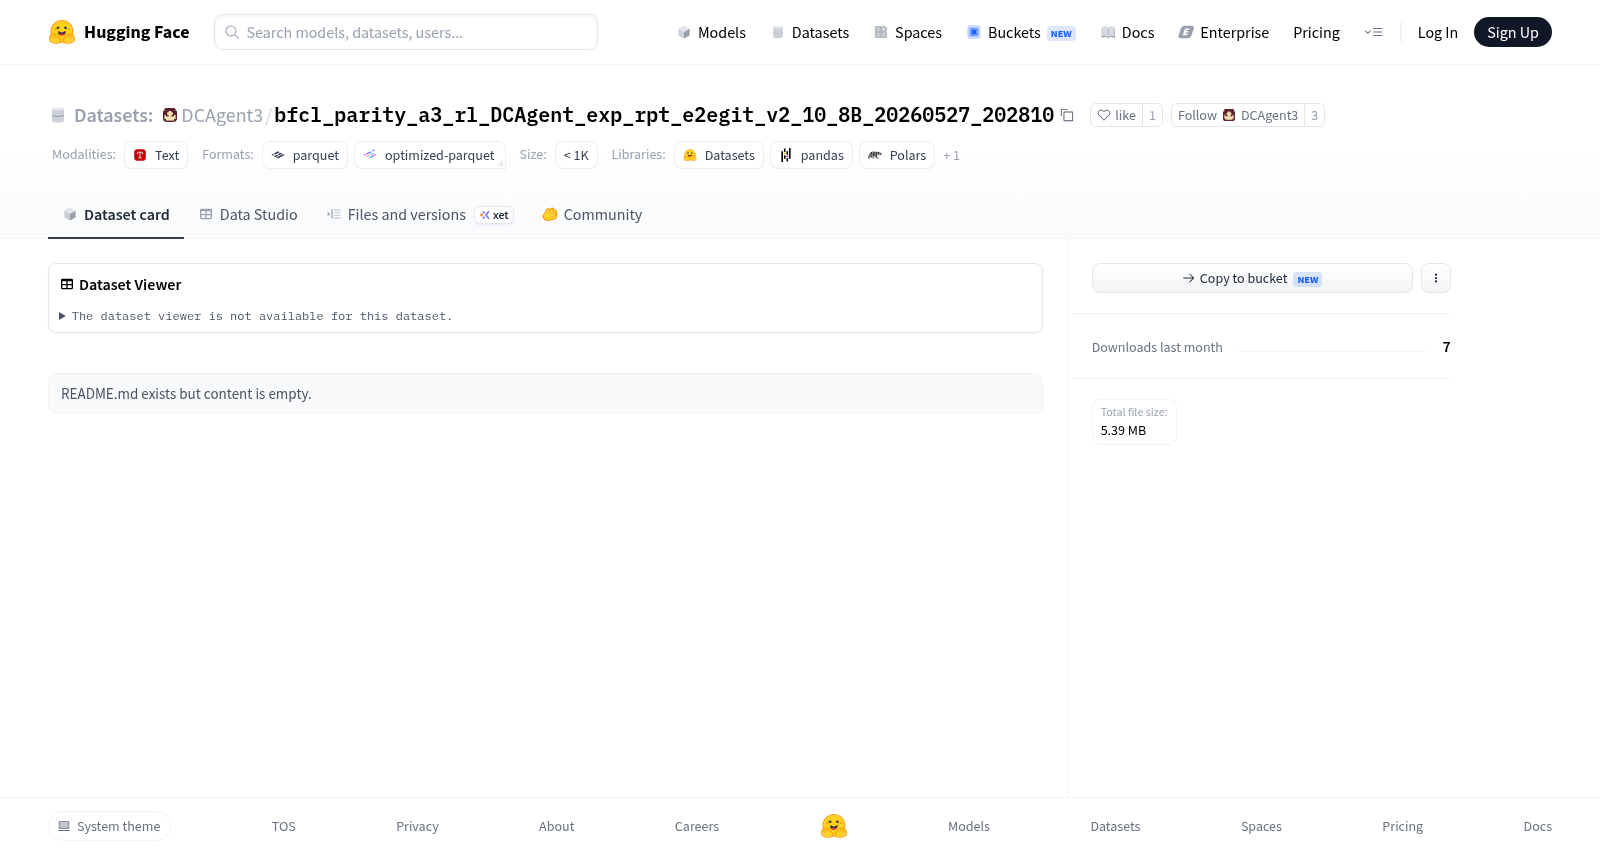
Task: Click the follower count 3
Action: click(x=1314, y=115)
